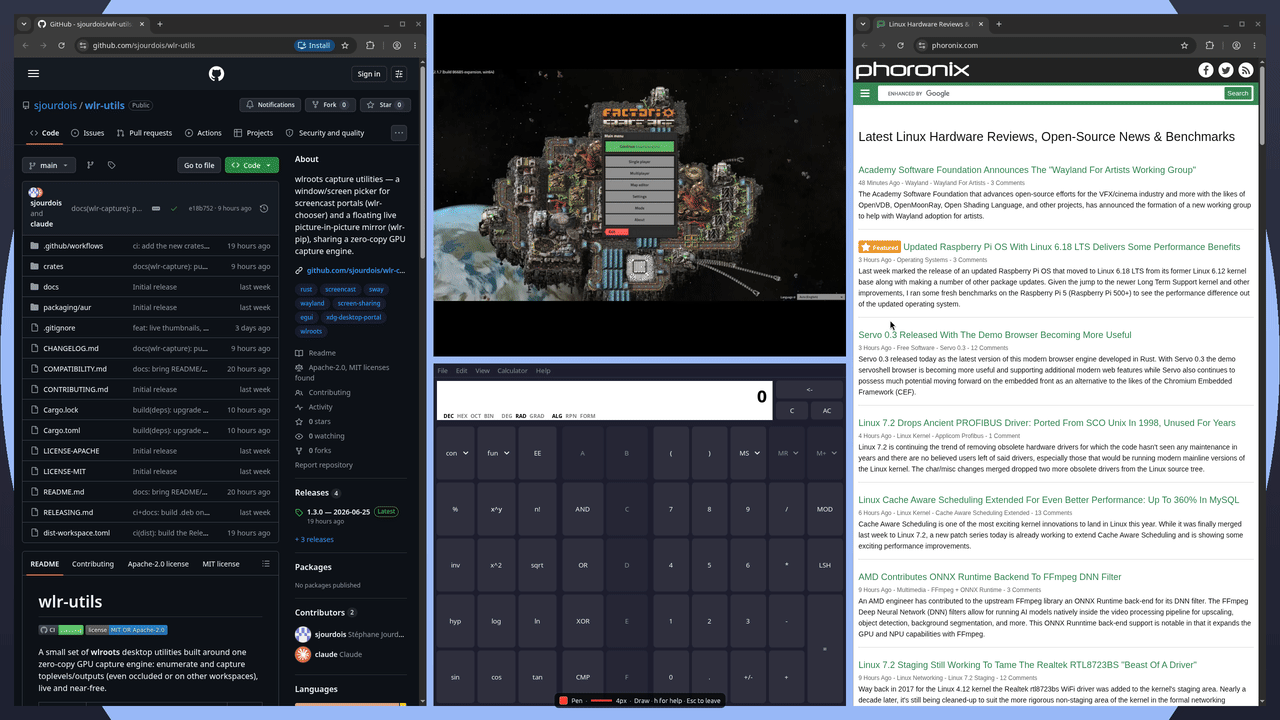Open the calculator View menu
The height and width of the screenshot is (720, 1280).
click(483, 371)
